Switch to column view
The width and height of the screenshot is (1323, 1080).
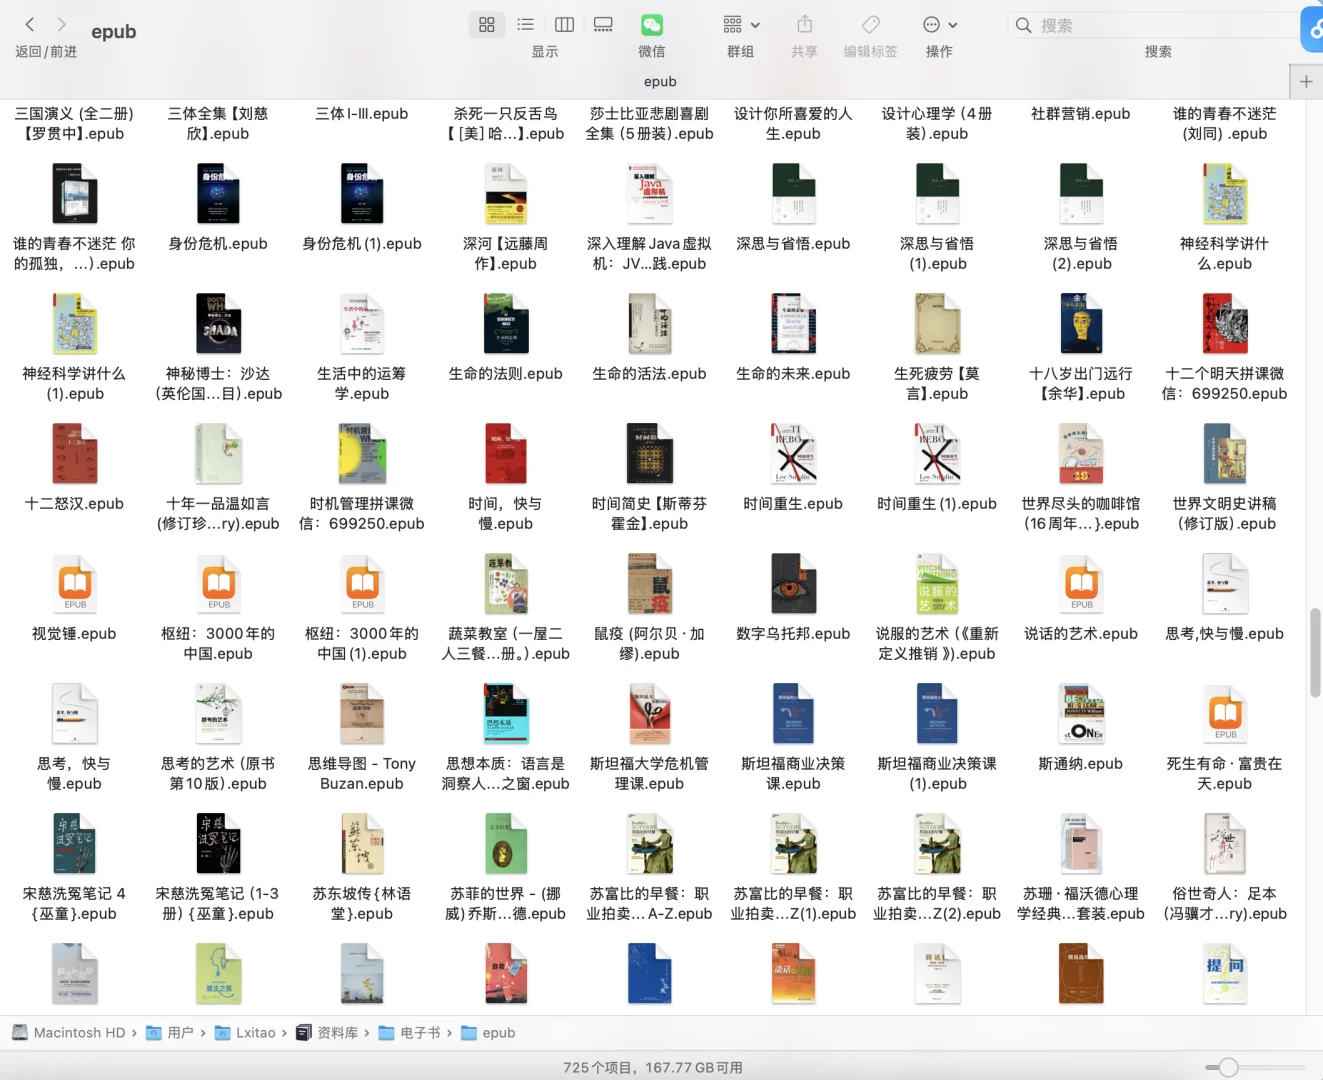pyautogui.click(x=564, y=24)
